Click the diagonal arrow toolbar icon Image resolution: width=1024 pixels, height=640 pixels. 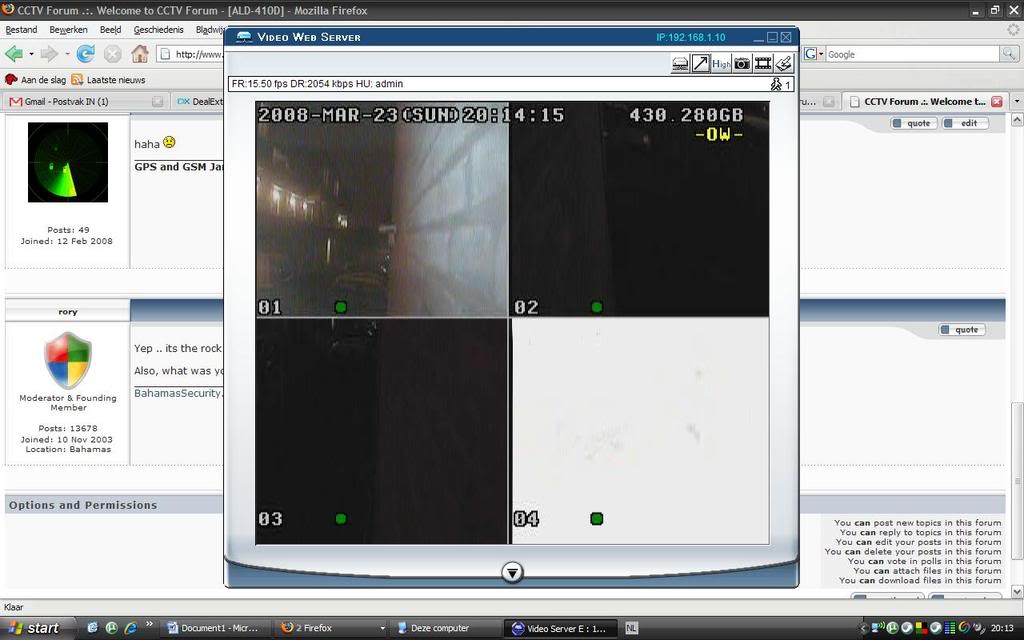[700, 63]
